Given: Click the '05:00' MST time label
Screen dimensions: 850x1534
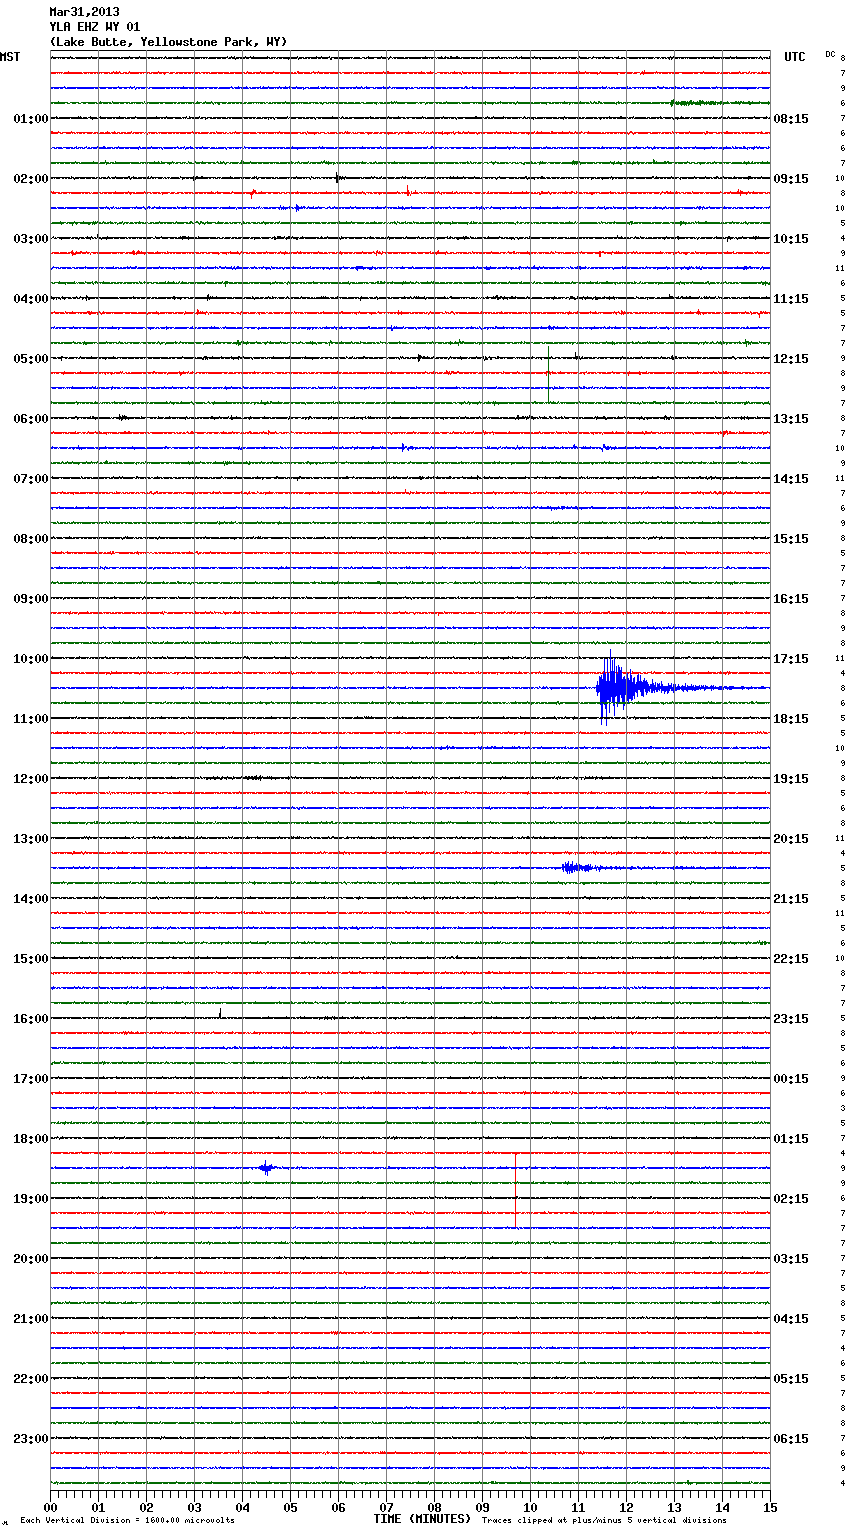Looking at the screenshot, I should click(30, 359).
